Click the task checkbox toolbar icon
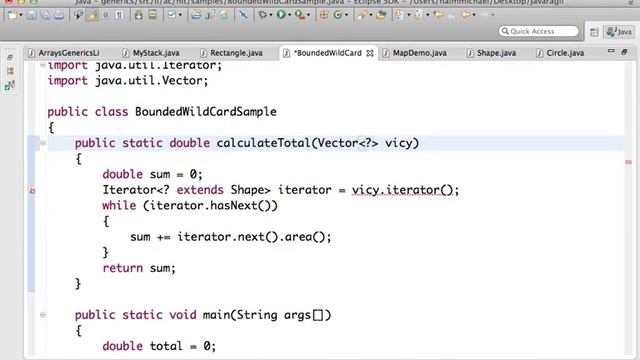640x360 pixels. 171,15
